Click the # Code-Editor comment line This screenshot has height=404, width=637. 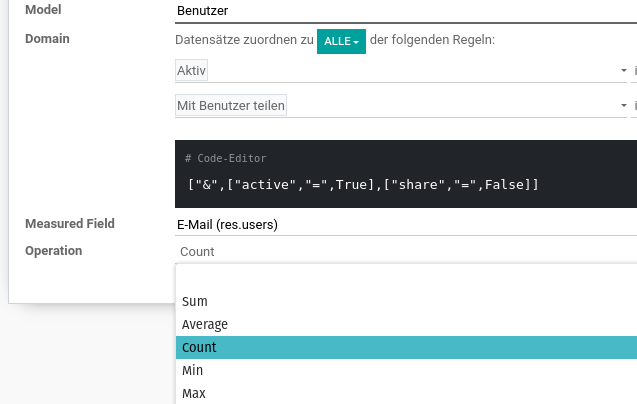click(225, 158)
